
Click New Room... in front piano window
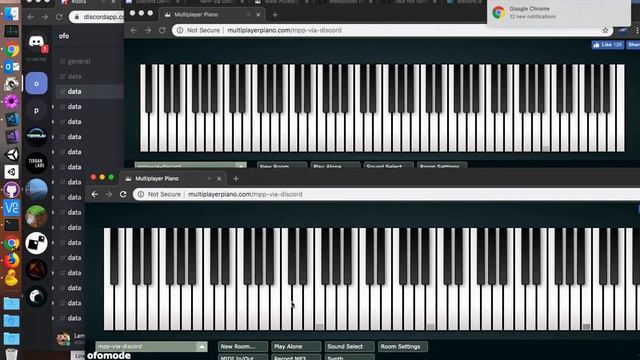243,347
